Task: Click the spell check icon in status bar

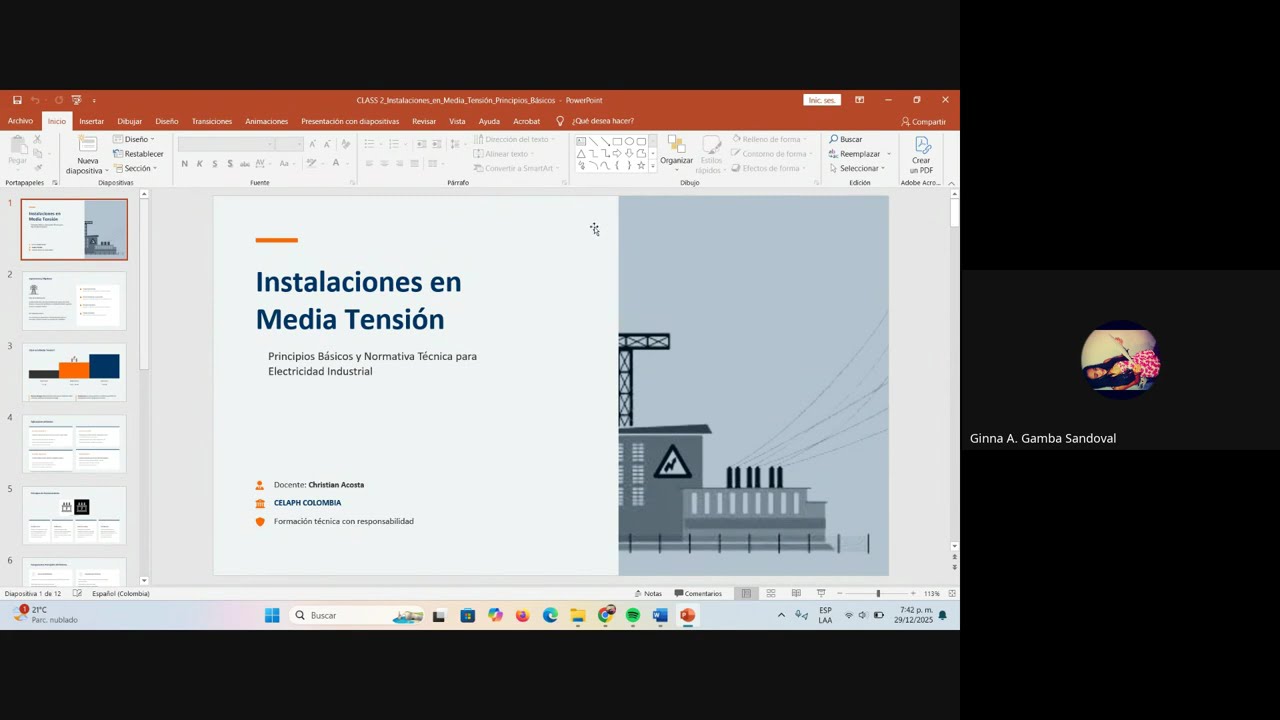Action: tap(77, 593)
